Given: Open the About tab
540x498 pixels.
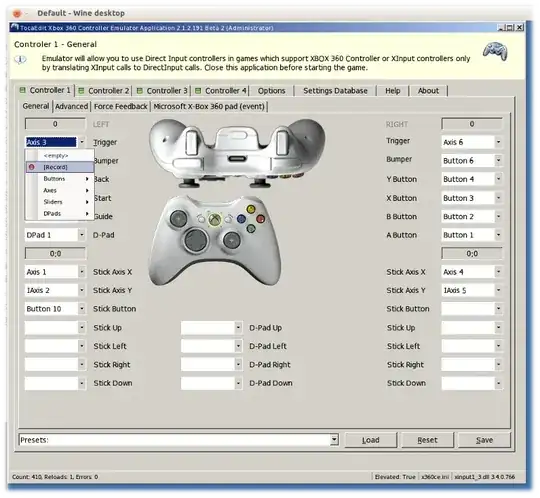Looking at the screenshot, I should click(x=428, y=91).
